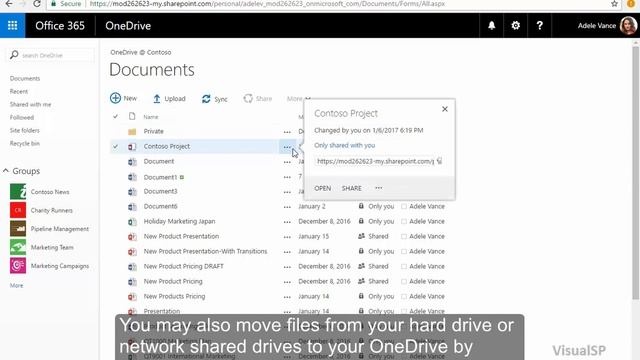The height and width of the screenshot is (360, 640).
Task: Open Site folders in sidebar
Action: [25, 131]
